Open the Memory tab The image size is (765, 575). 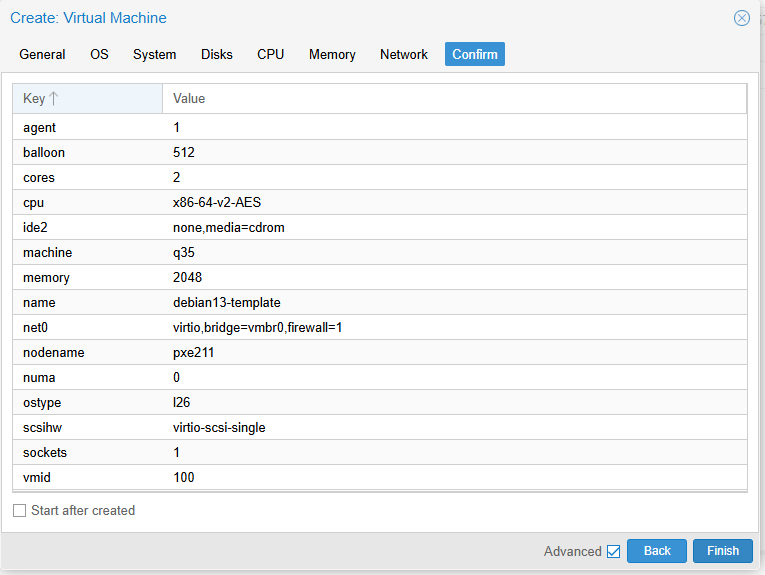[x=332, y=54]
